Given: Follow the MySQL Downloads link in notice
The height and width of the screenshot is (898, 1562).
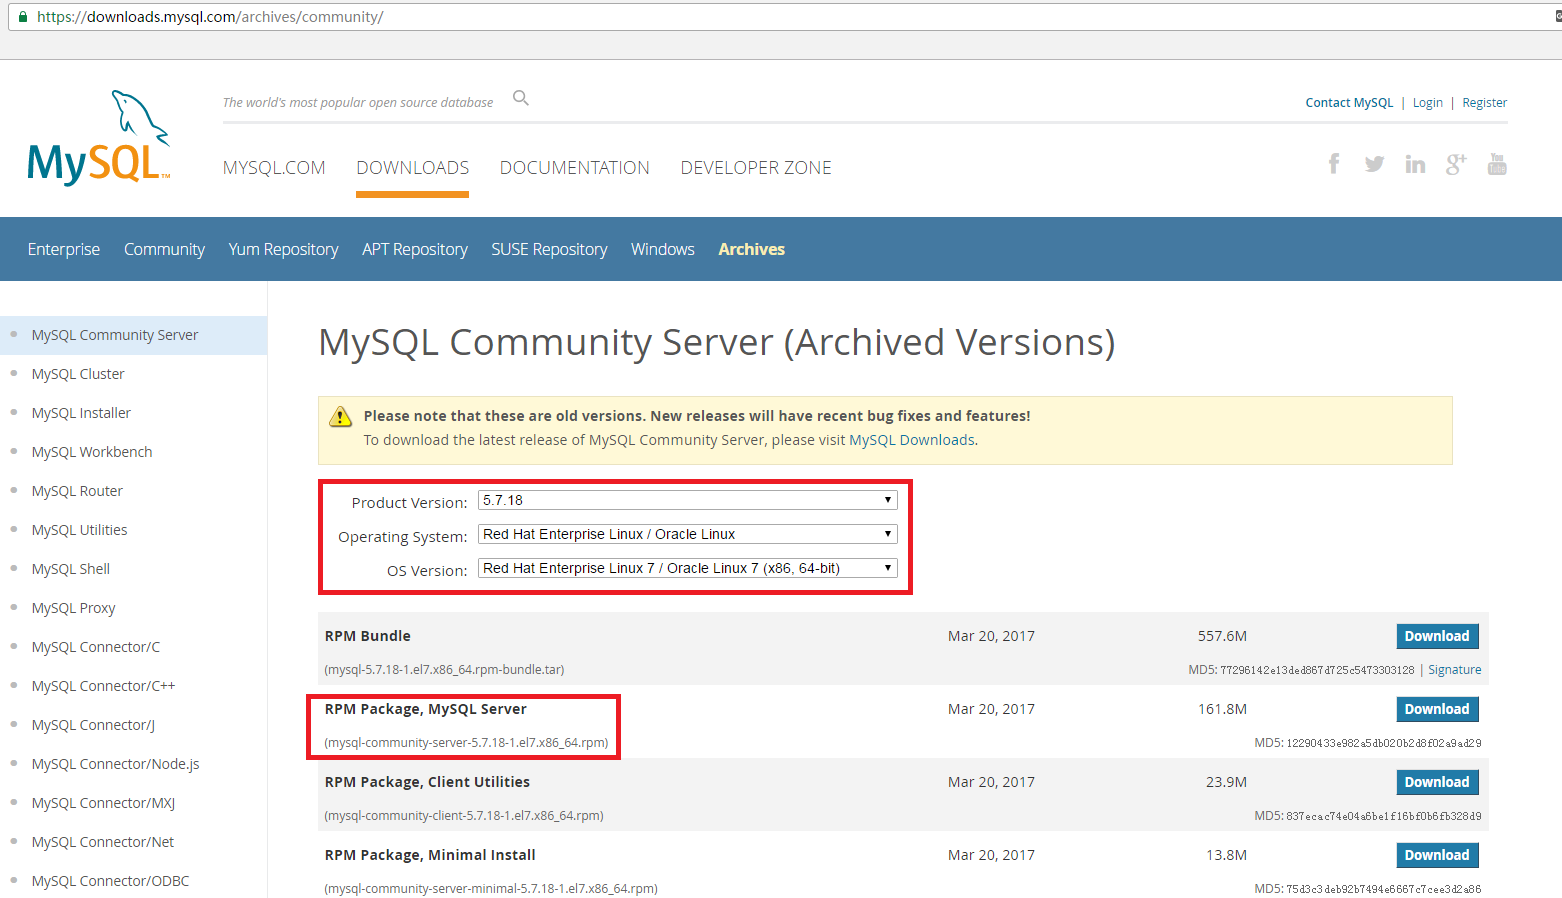Looking at the screenshot, I should 912,440.
